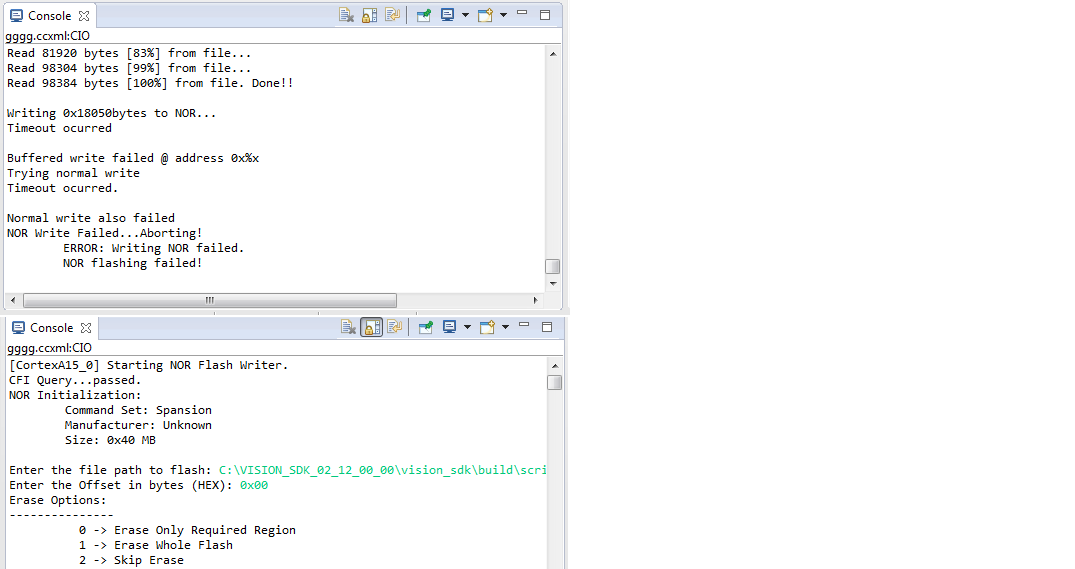Click scroll up arrow in top console
The height and width of the screenshot is (569, 1075).
553,53
